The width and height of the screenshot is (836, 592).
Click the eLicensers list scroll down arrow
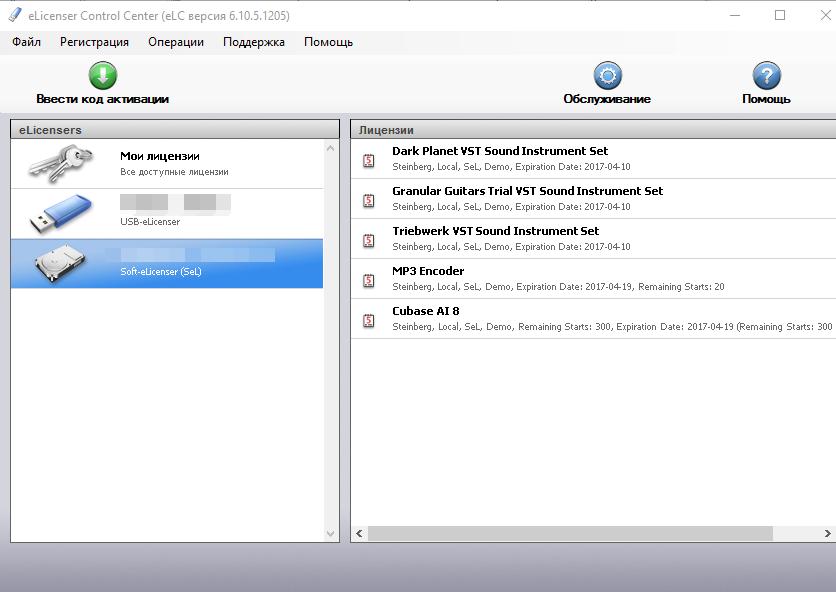point(331,533)
